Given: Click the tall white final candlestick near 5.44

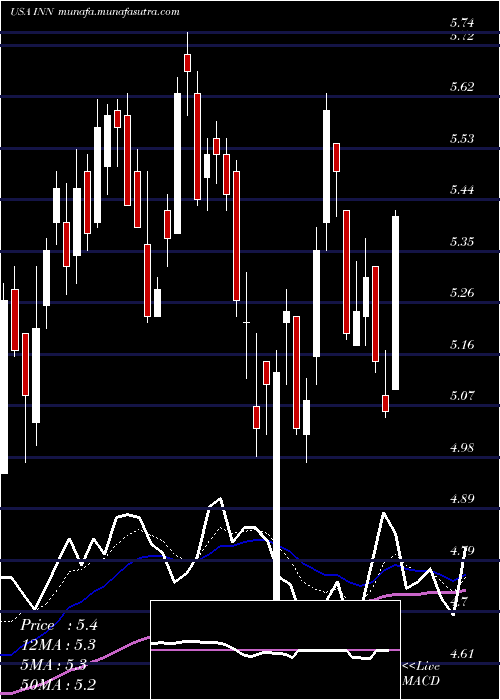Looking at the screenshot, I should (x=395, y=303).
